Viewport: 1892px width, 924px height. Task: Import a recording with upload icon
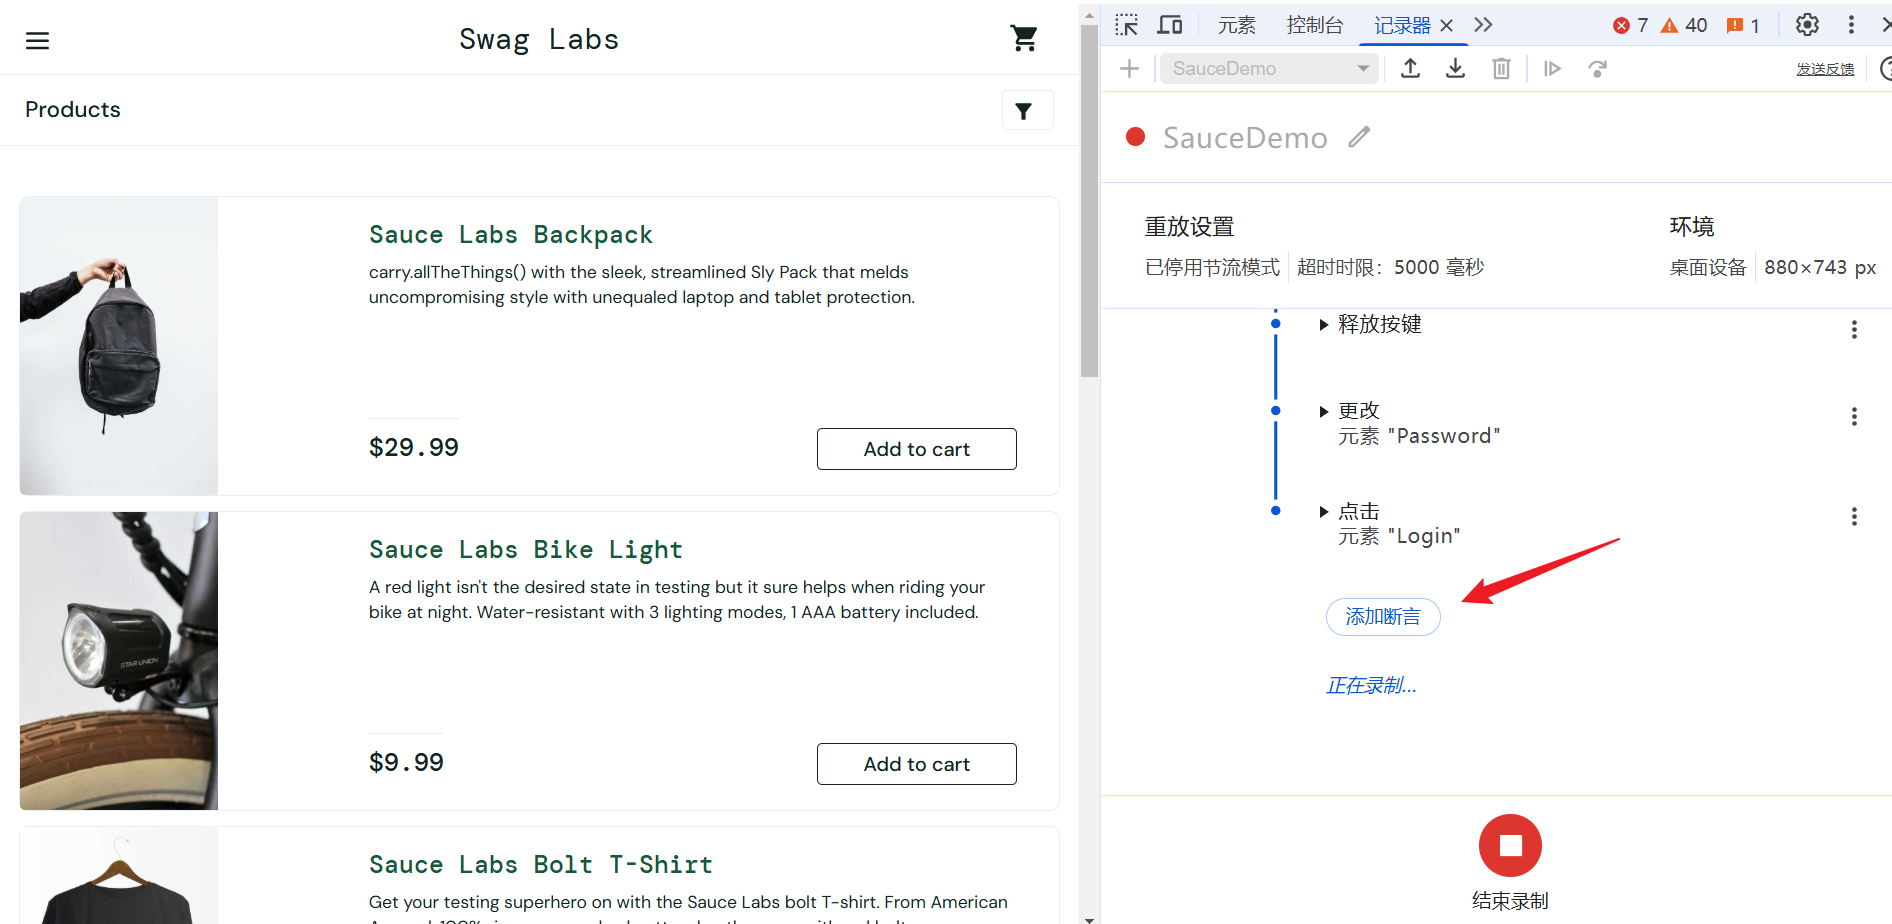pos(1410,68)
